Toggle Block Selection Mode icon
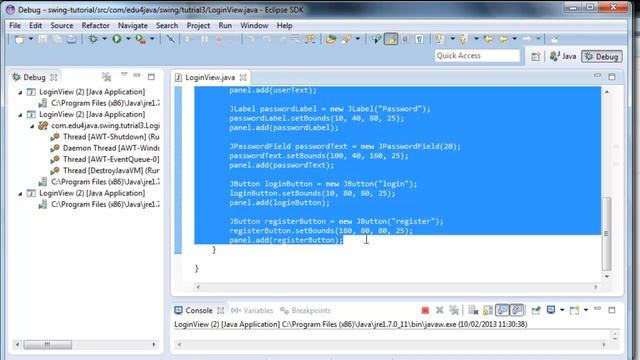The width and height of the screenshot is (640, 360). (405, 39)
